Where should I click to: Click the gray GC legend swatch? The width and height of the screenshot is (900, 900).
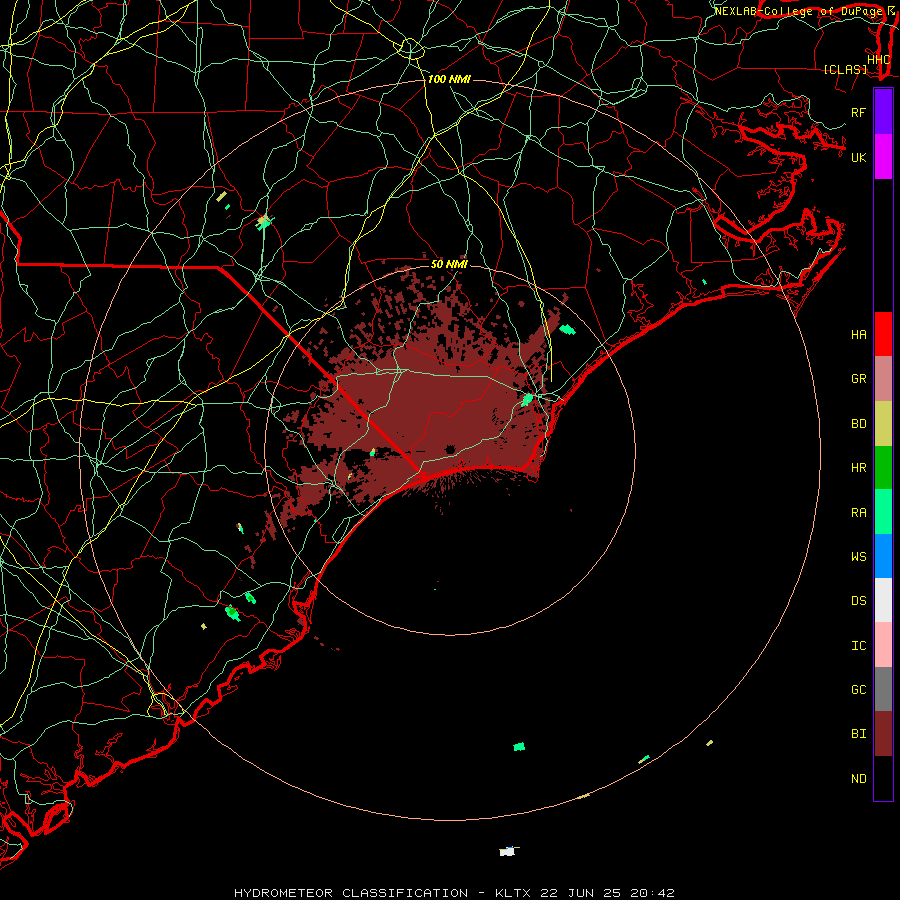883,689
